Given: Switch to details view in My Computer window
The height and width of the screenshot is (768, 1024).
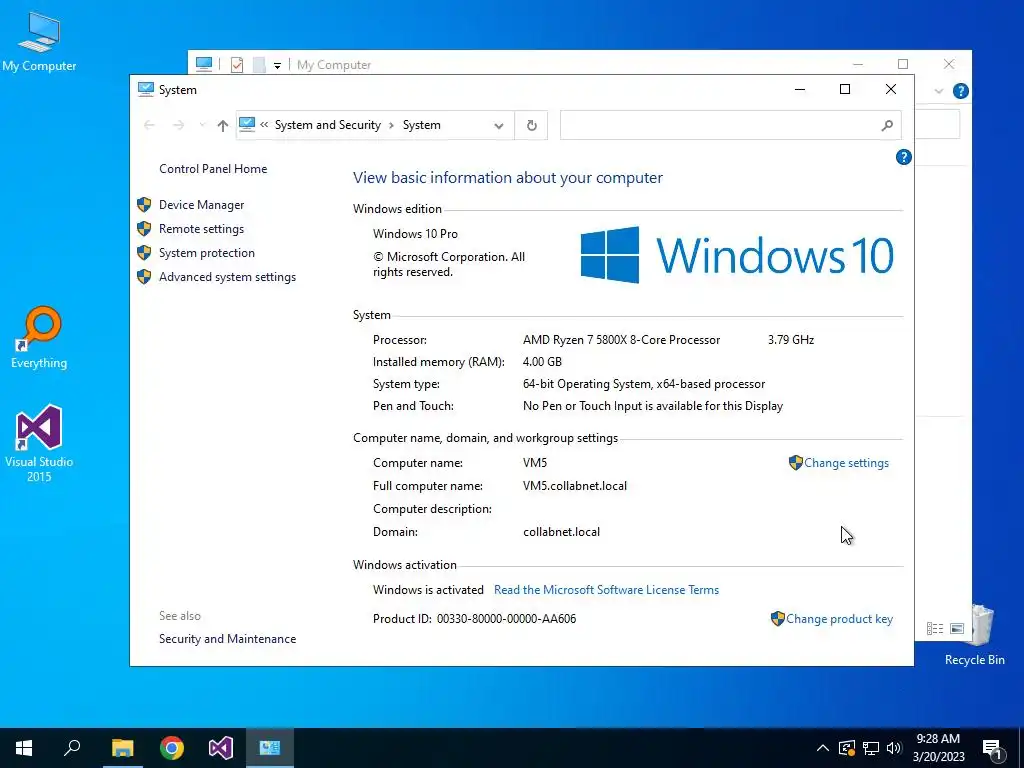Looking at the screenshot, I should pyautogui.click(x=935, y=628).
